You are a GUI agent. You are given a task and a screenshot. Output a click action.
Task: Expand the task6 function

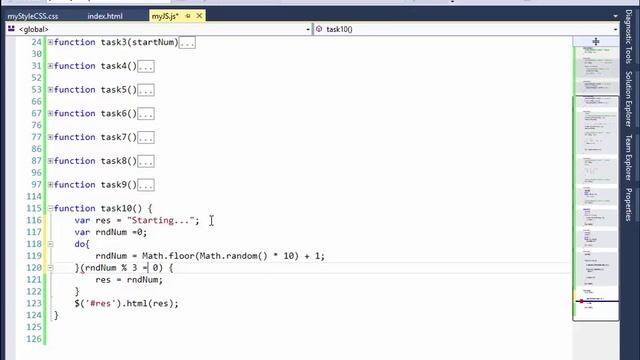click(x=50, y=113)
